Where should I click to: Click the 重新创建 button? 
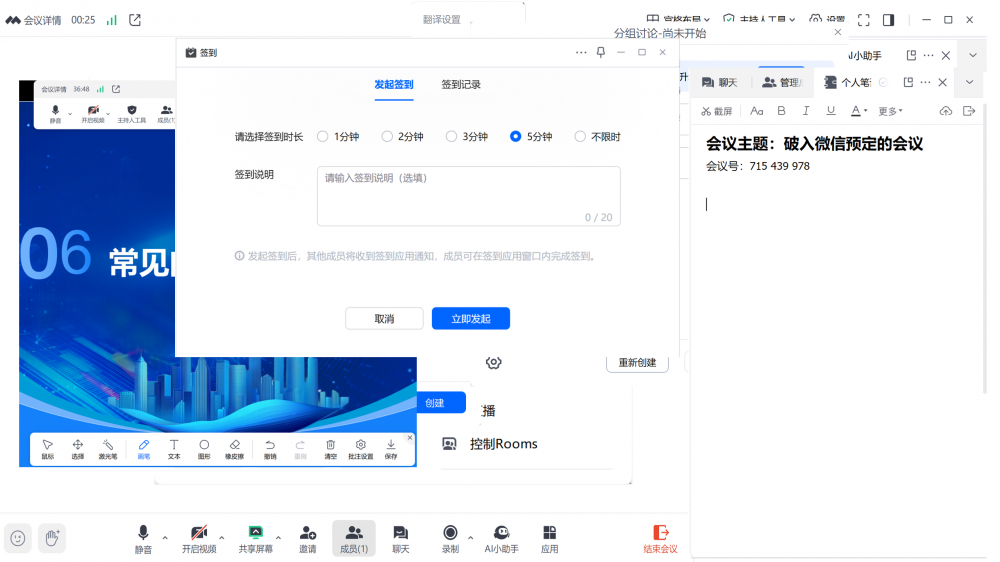[x=637, y=362]
